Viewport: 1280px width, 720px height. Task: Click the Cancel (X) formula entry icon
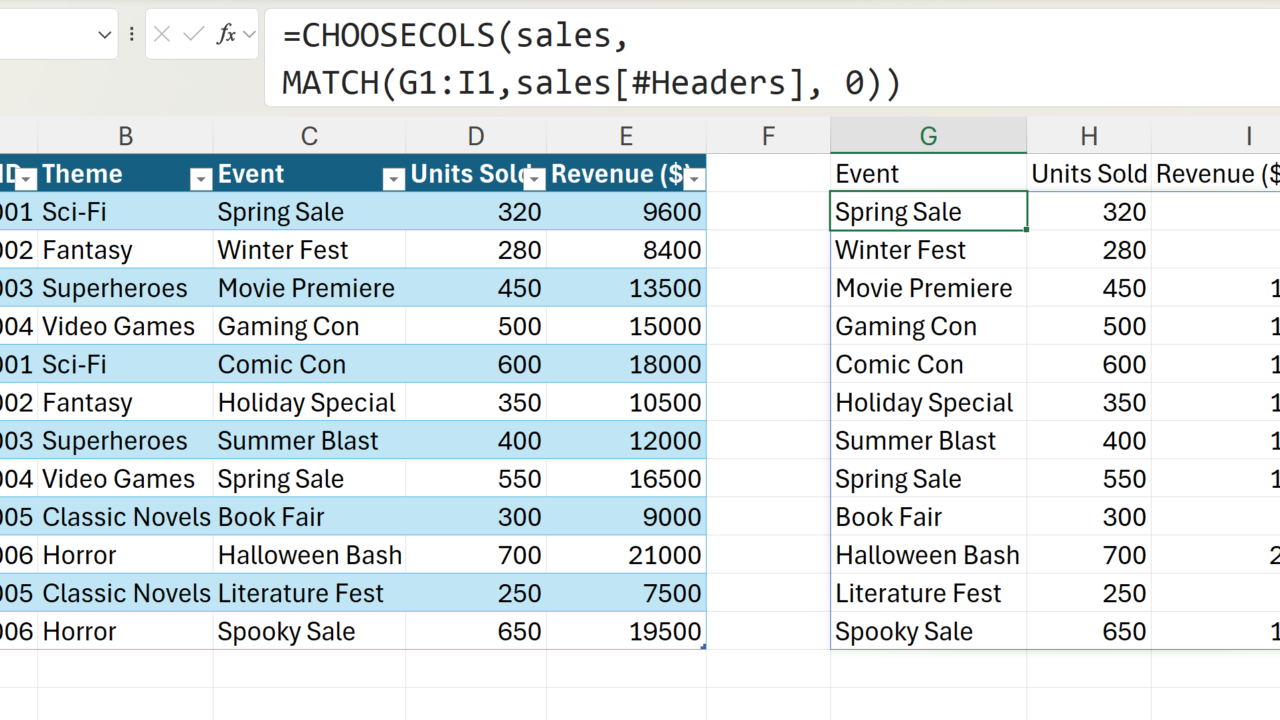pos(162,35)
